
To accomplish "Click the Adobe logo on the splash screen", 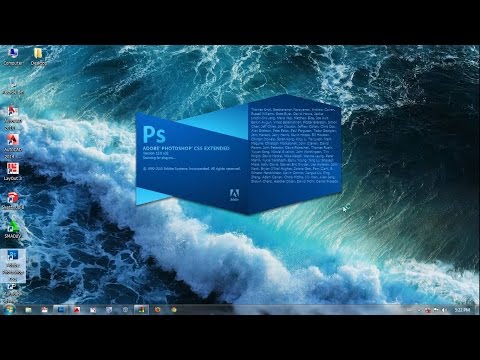I will (235, 195).
